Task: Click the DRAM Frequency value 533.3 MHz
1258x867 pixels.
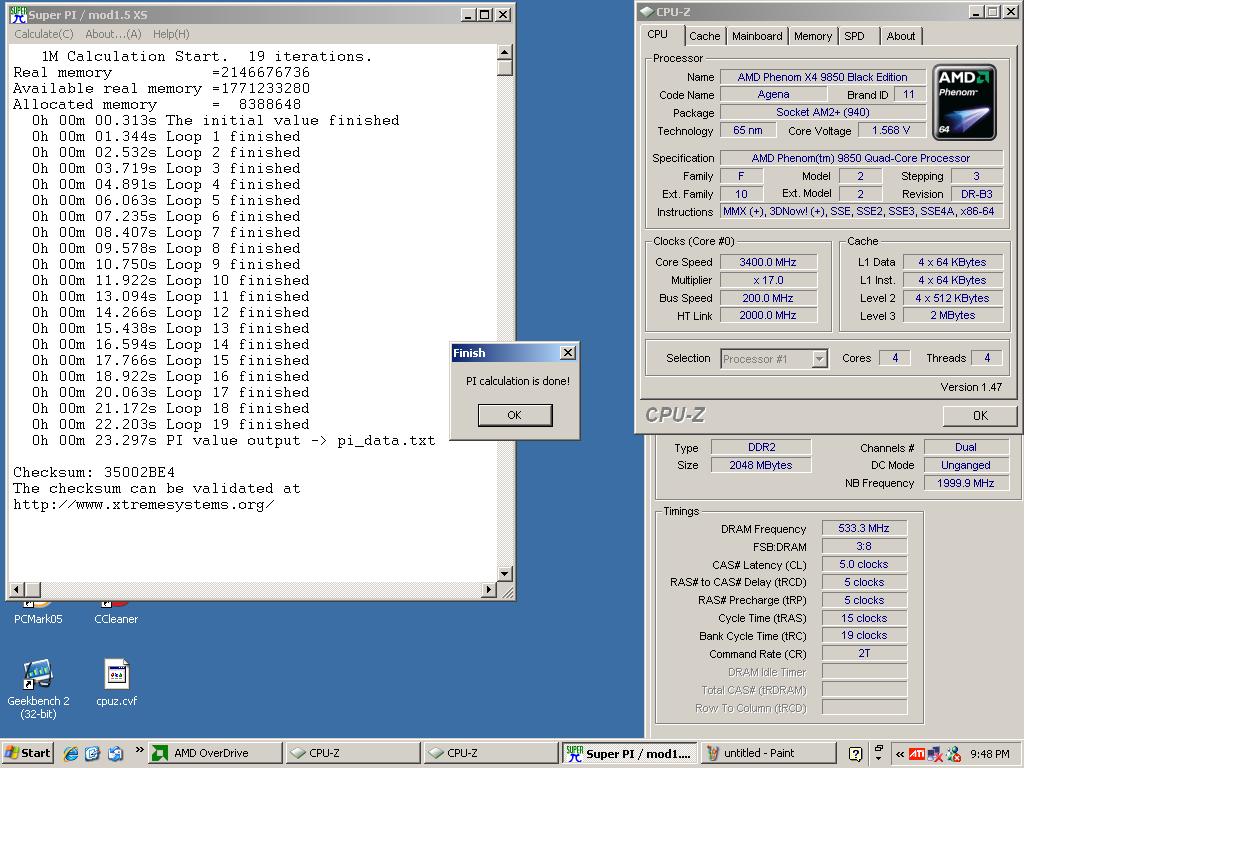Action: [x=864, y=528]
